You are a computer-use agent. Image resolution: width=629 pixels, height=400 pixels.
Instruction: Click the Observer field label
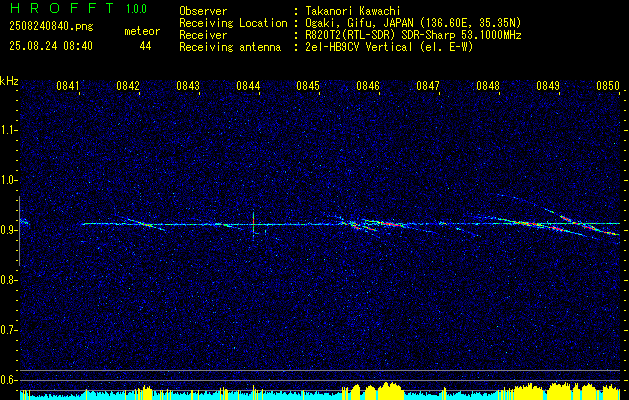point(203,11)
